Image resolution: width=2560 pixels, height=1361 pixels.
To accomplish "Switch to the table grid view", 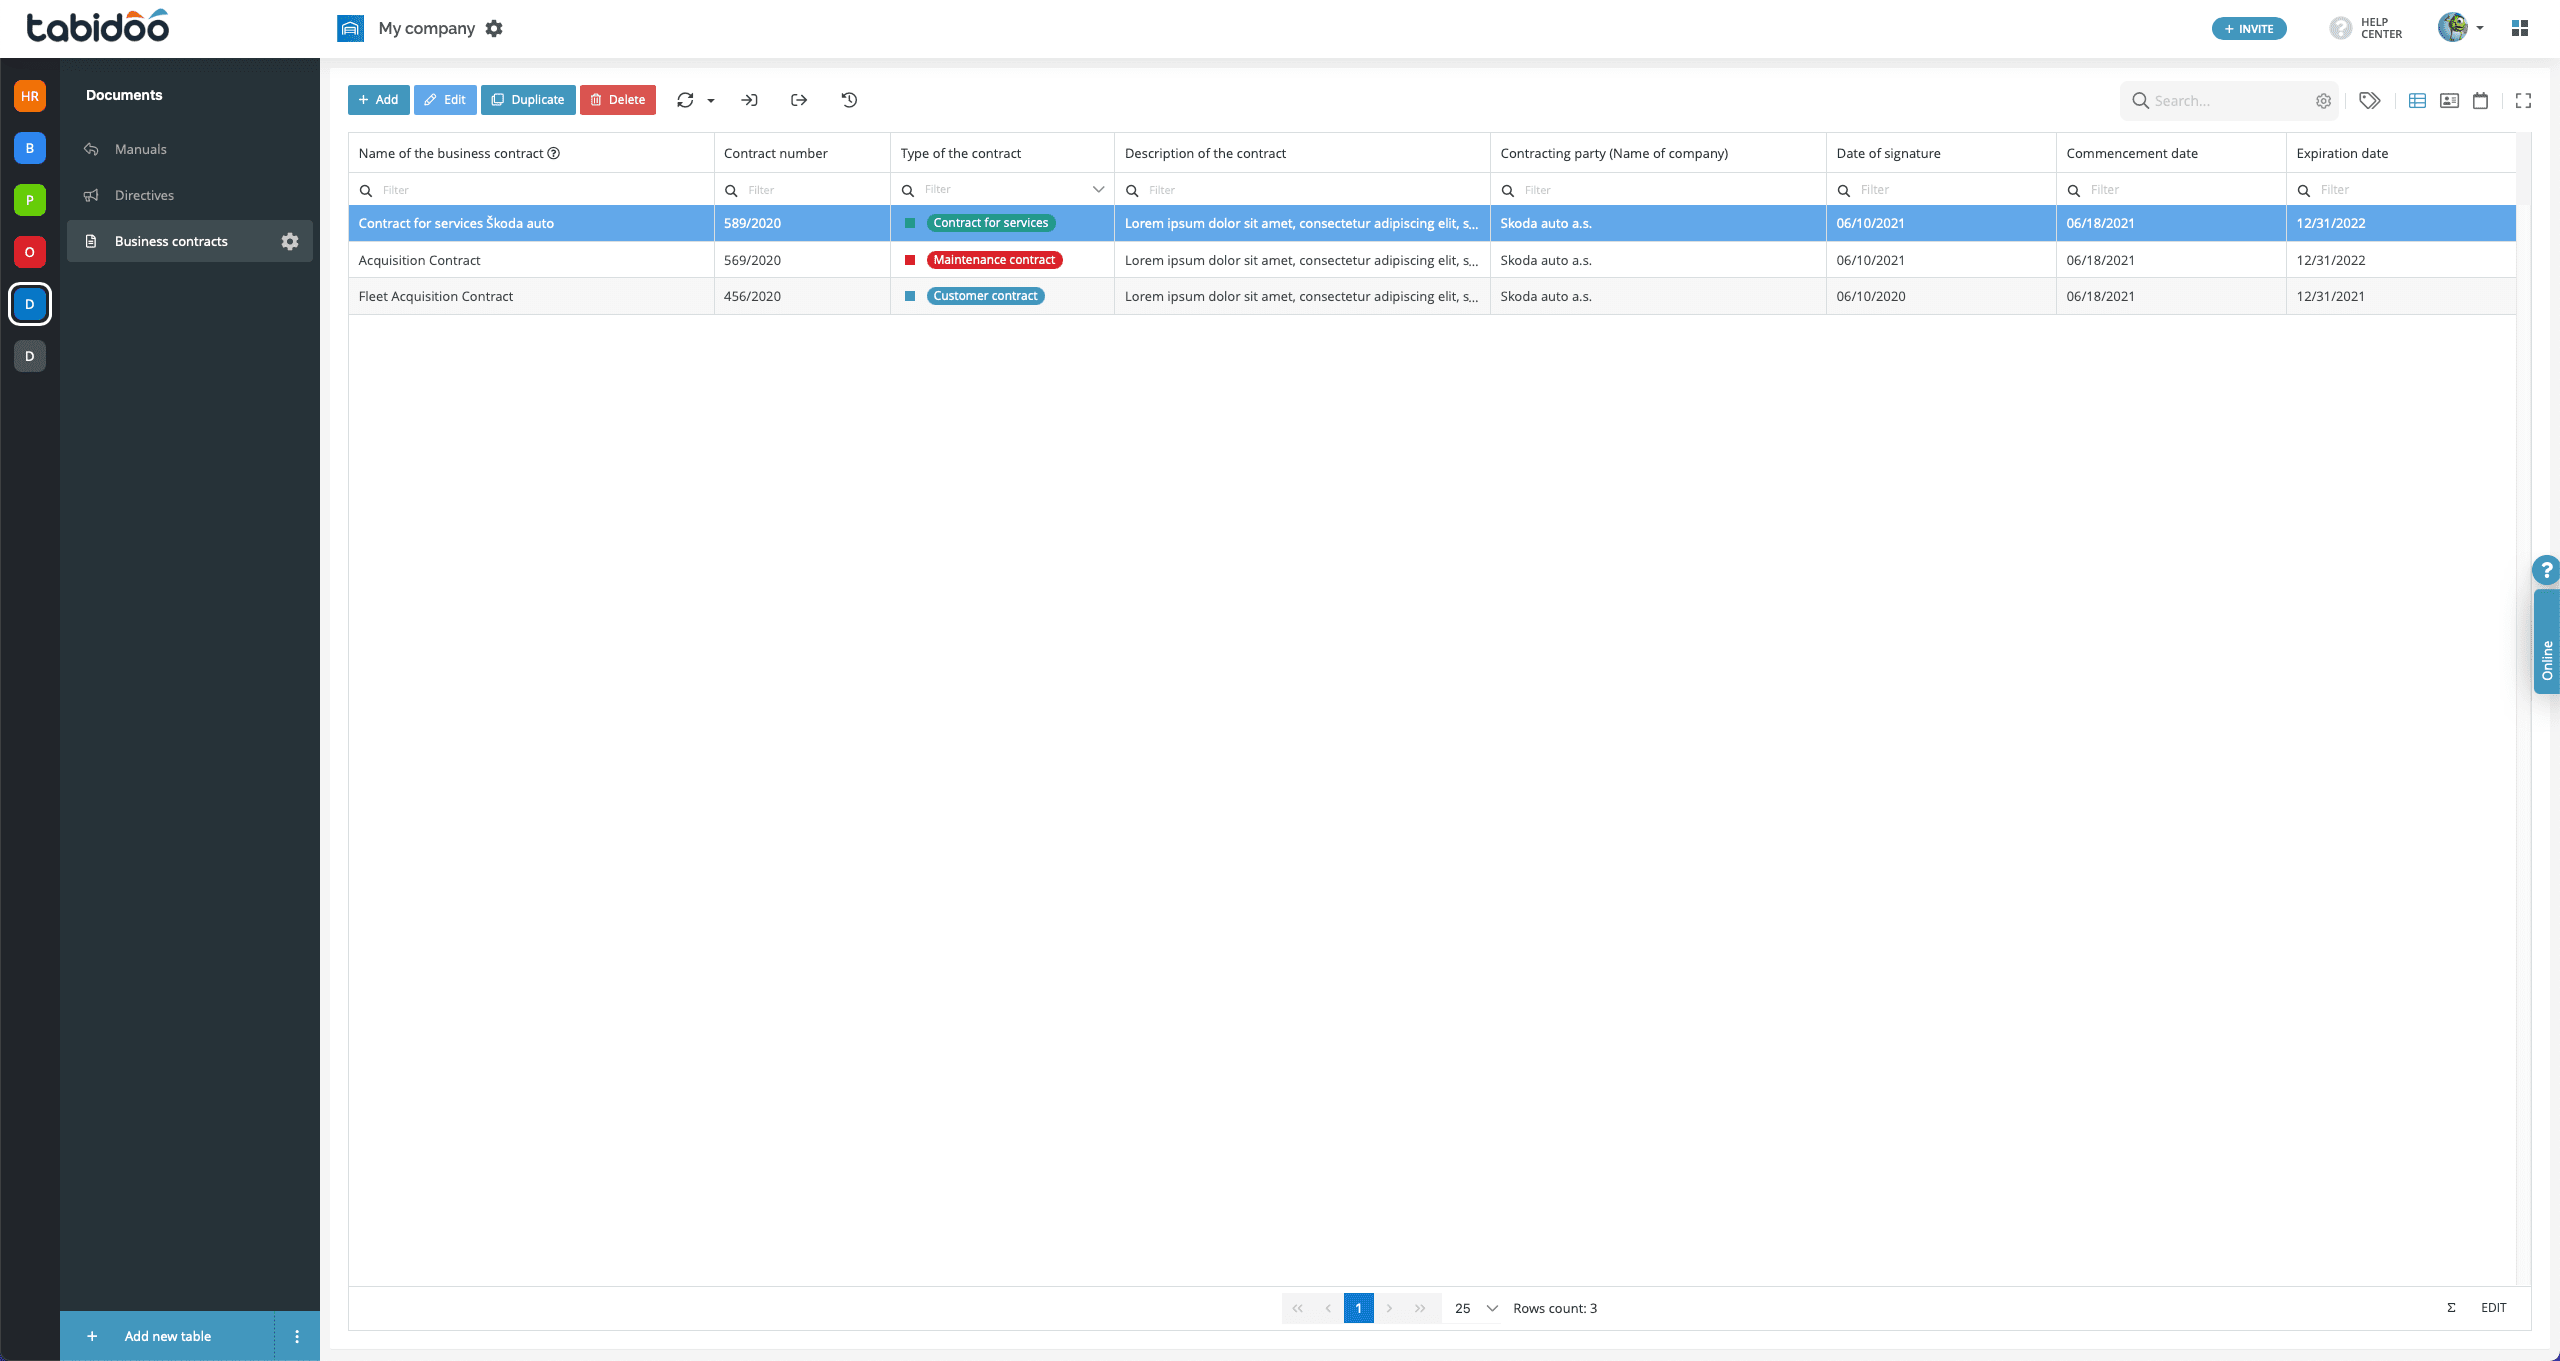I will [2417, 100].
